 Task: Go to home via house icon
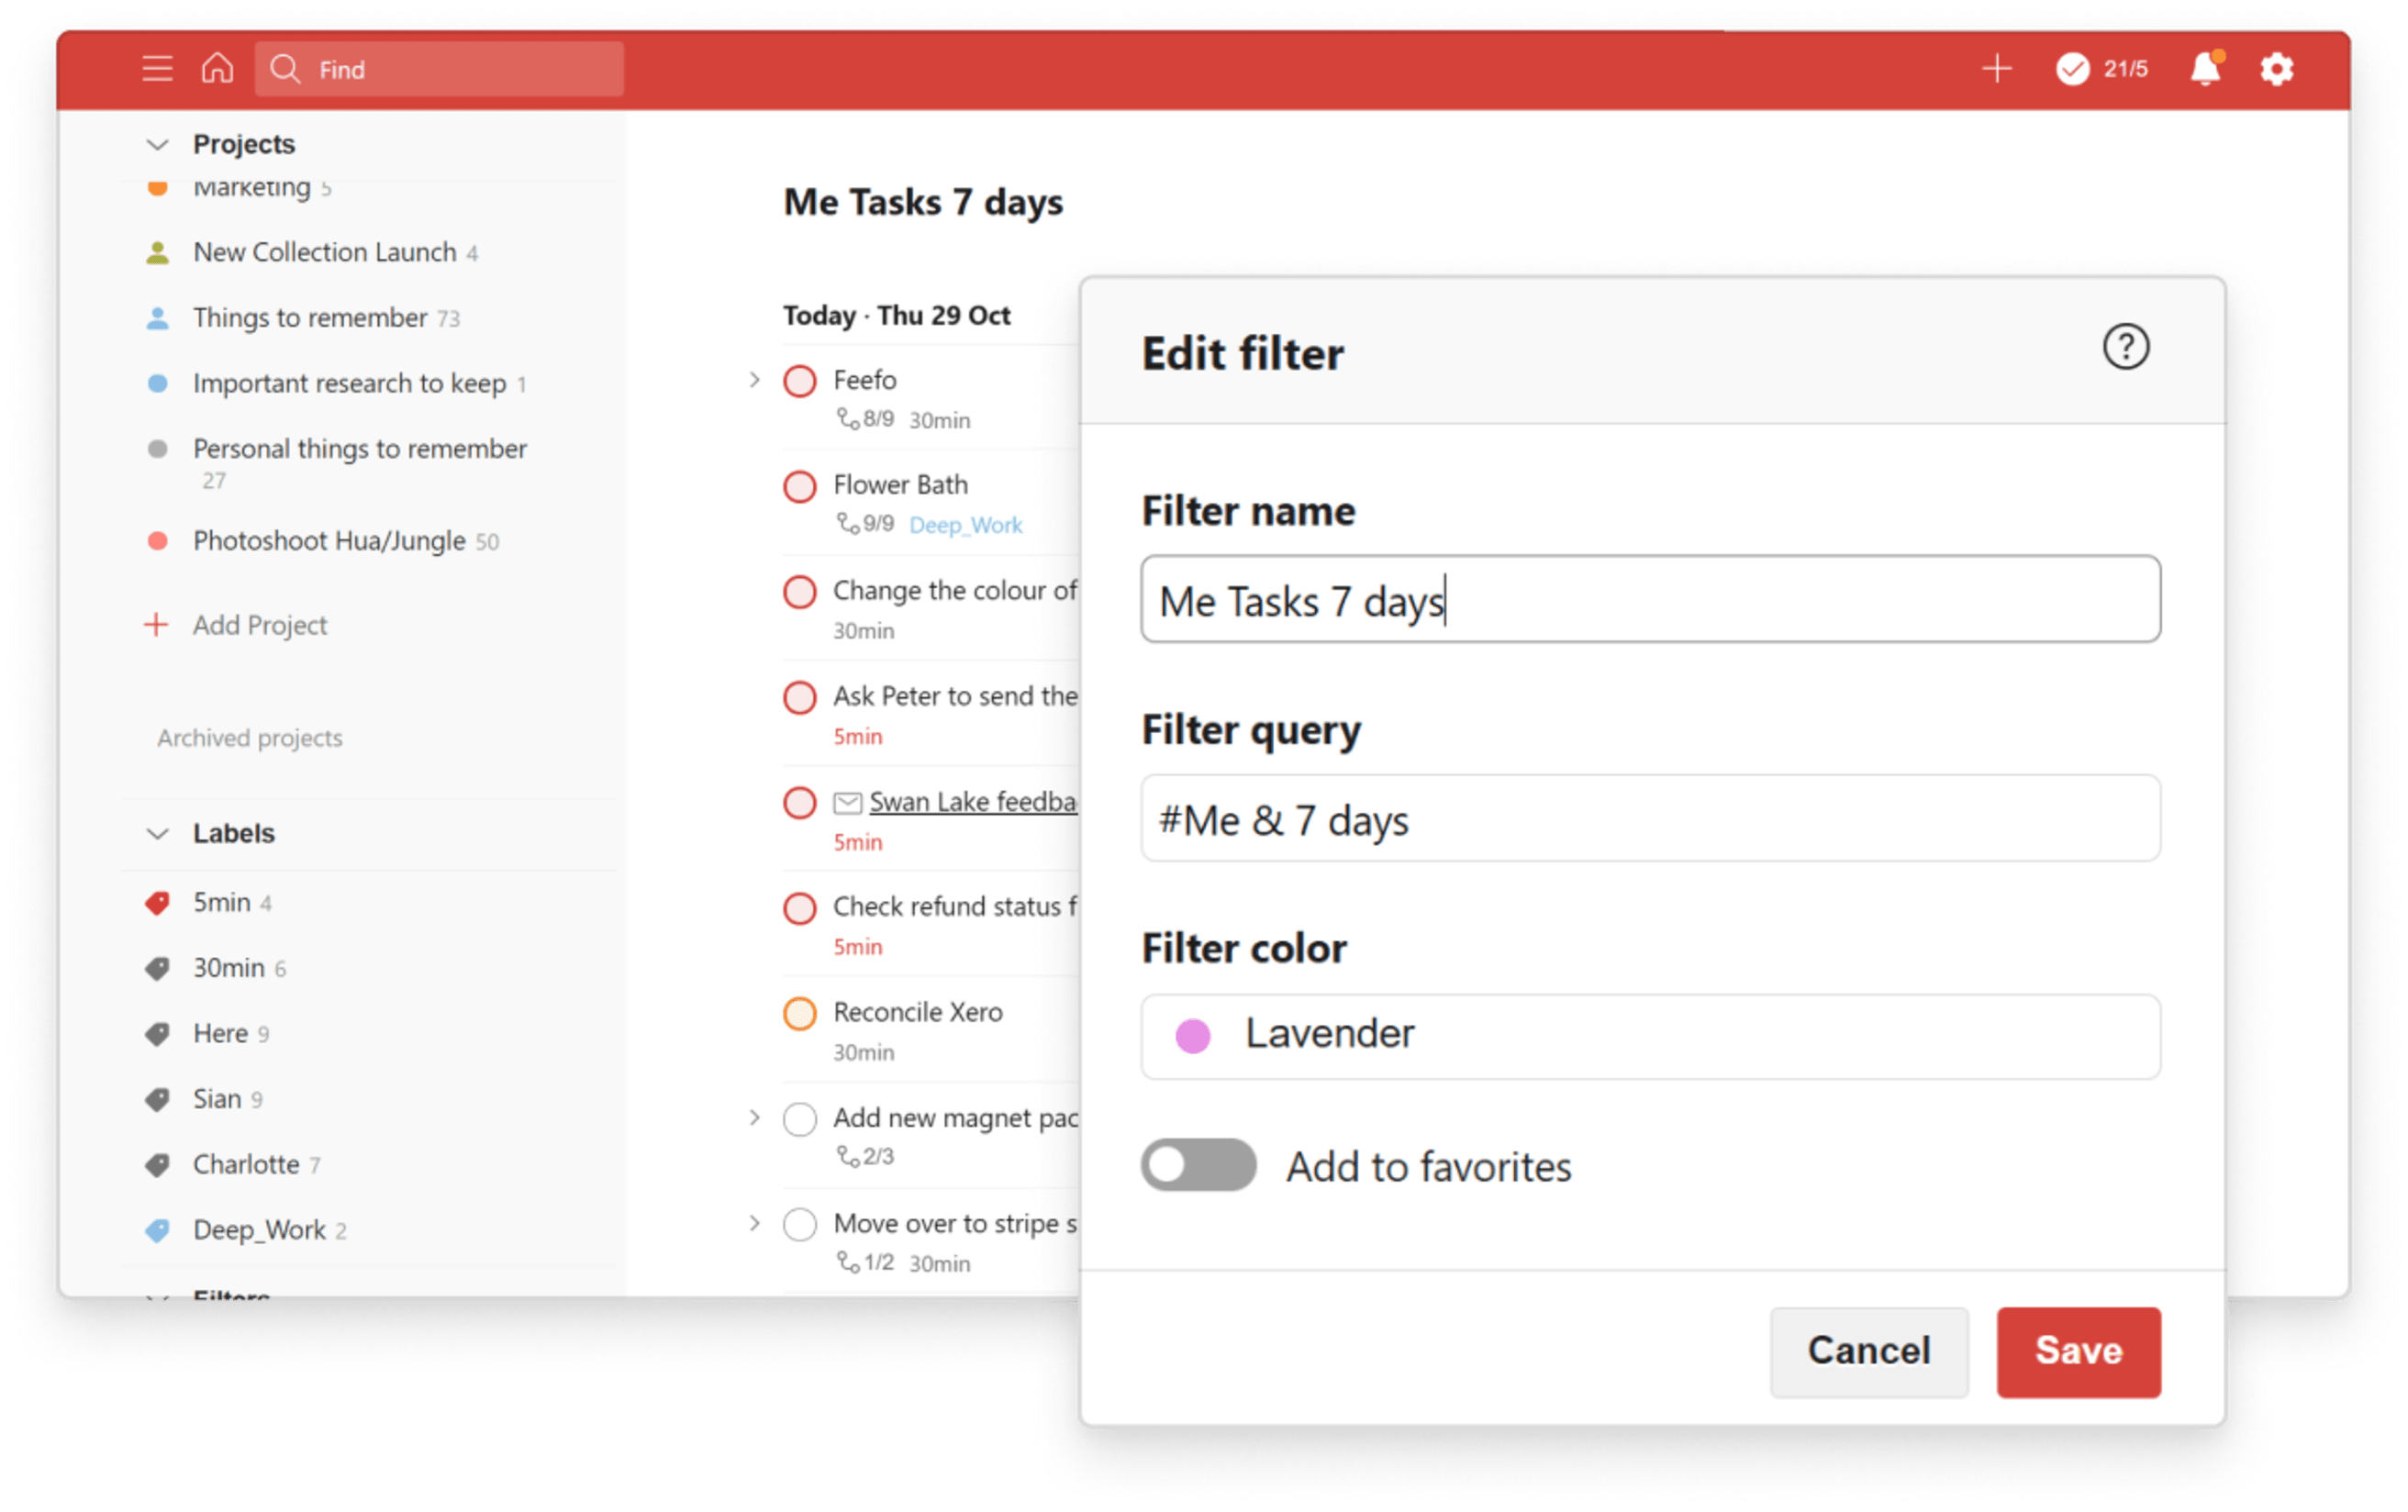pyautogui.click(x=217, y=68)
